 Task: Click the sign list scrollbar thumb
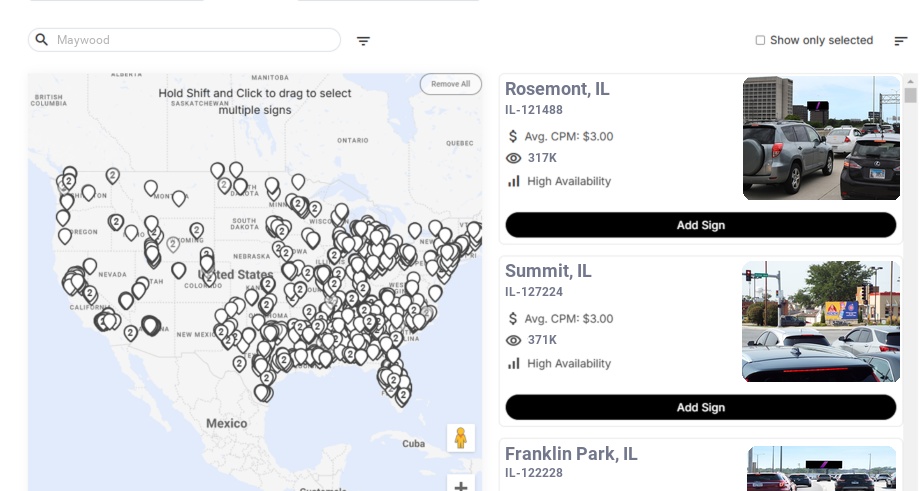pos(910,95)
